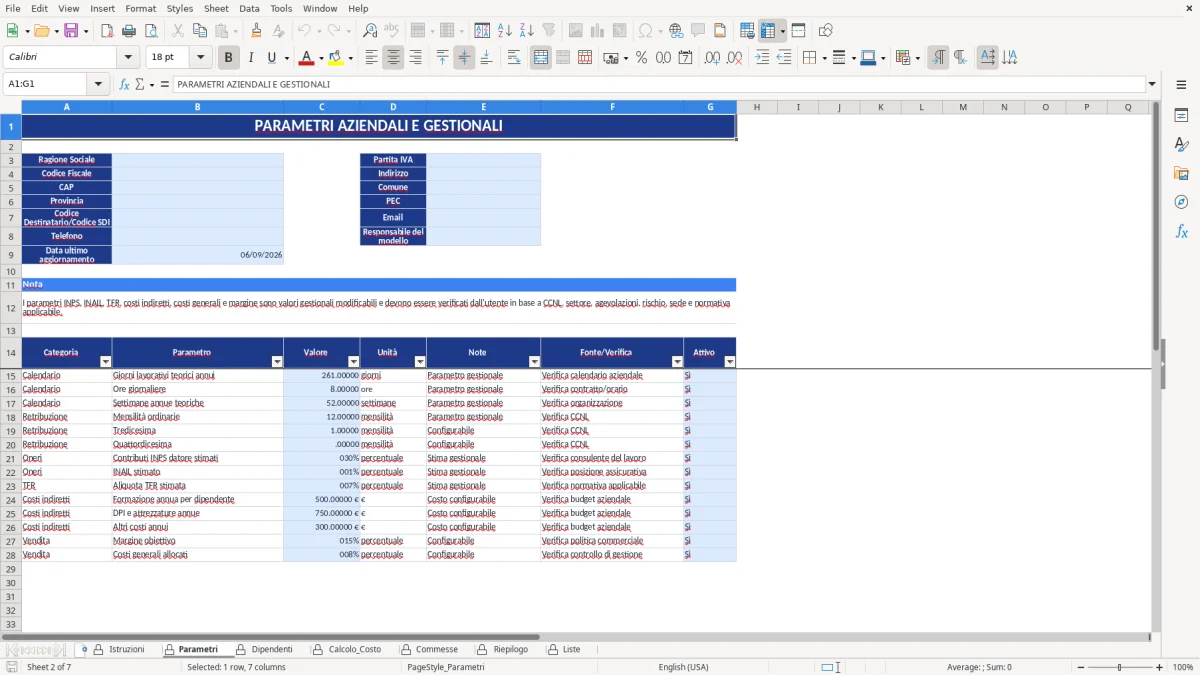This screenshot has height=675, width=1200.
Task: Click the Background Color yellow swatch button
Action: click(x=335, y=58)
